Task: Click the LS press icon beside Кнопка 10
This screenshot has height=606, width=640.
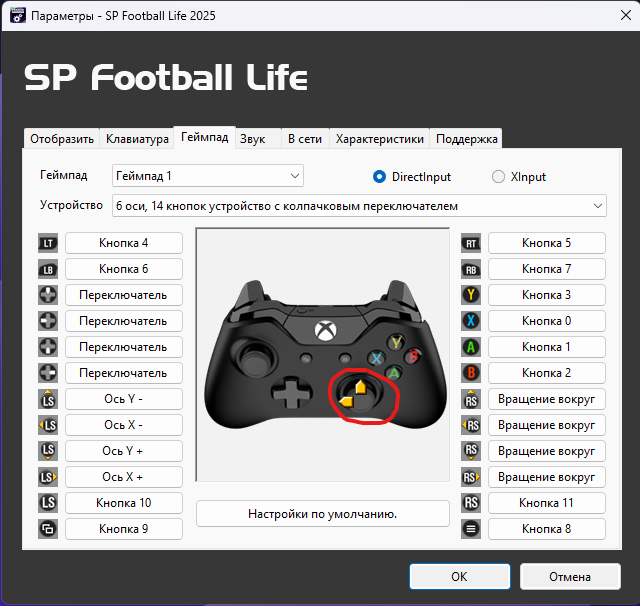Action: (x=48, y=503)
